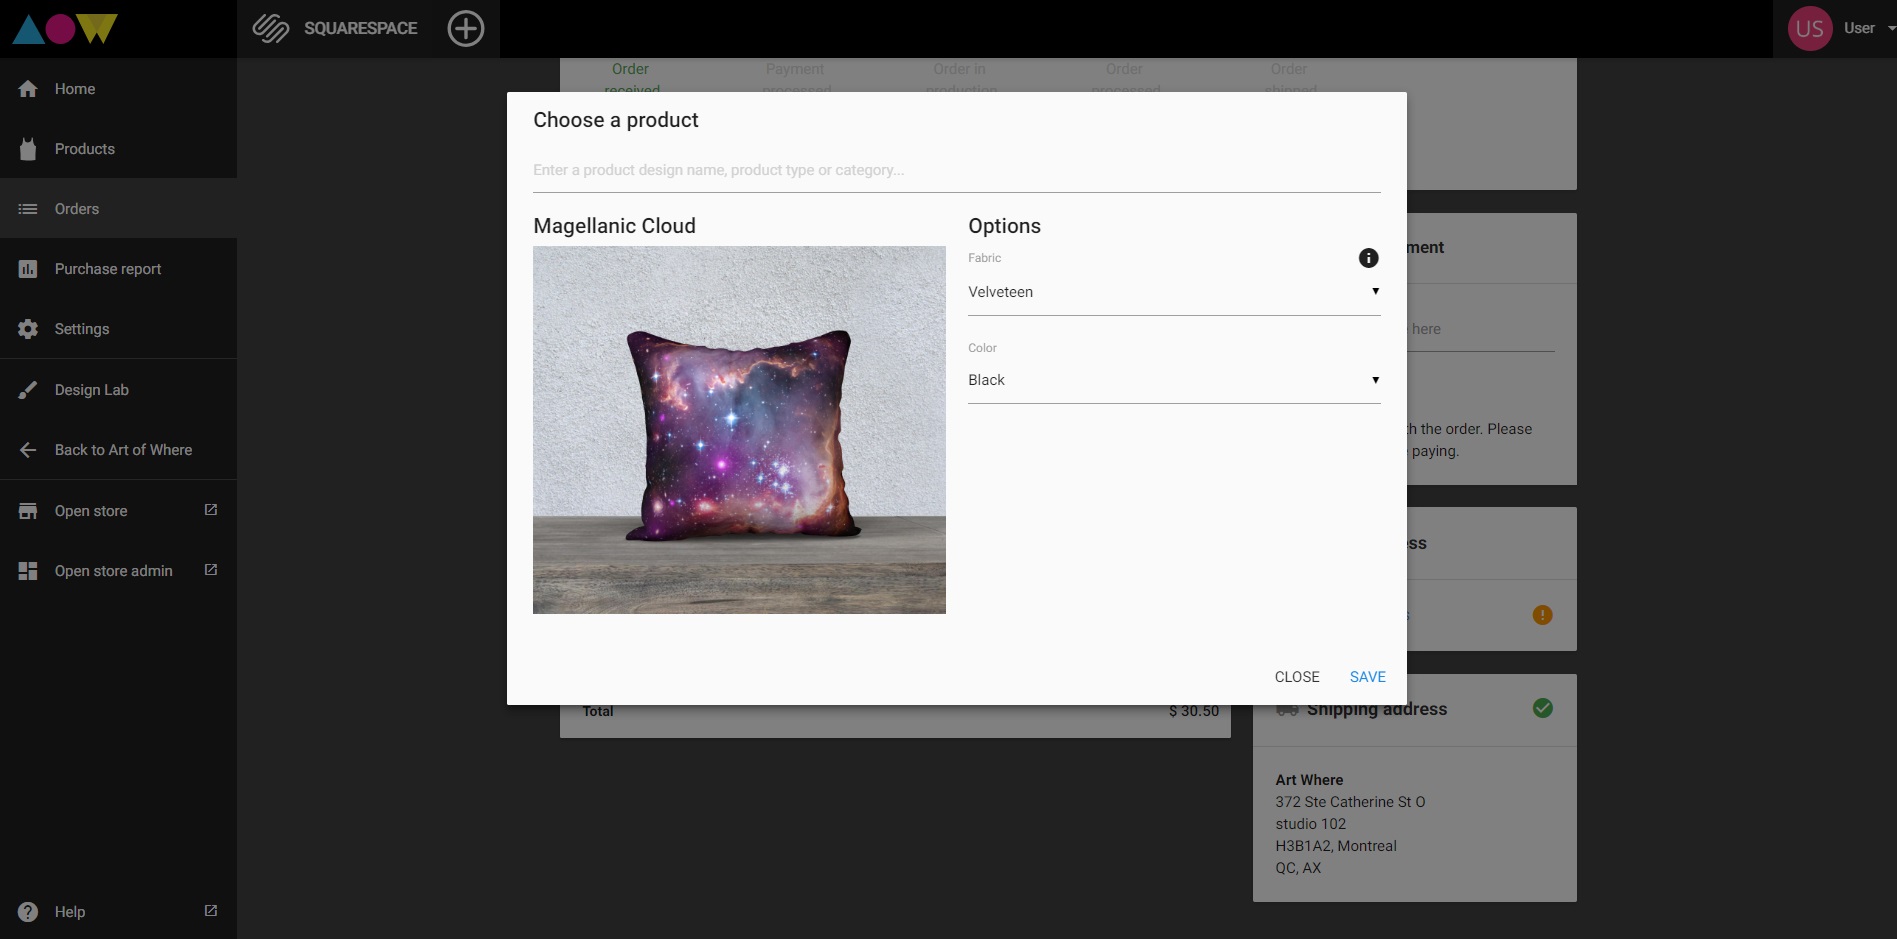Click external link icon beside Open store admin
The image size is (1897, 939).
pos(211,570)
